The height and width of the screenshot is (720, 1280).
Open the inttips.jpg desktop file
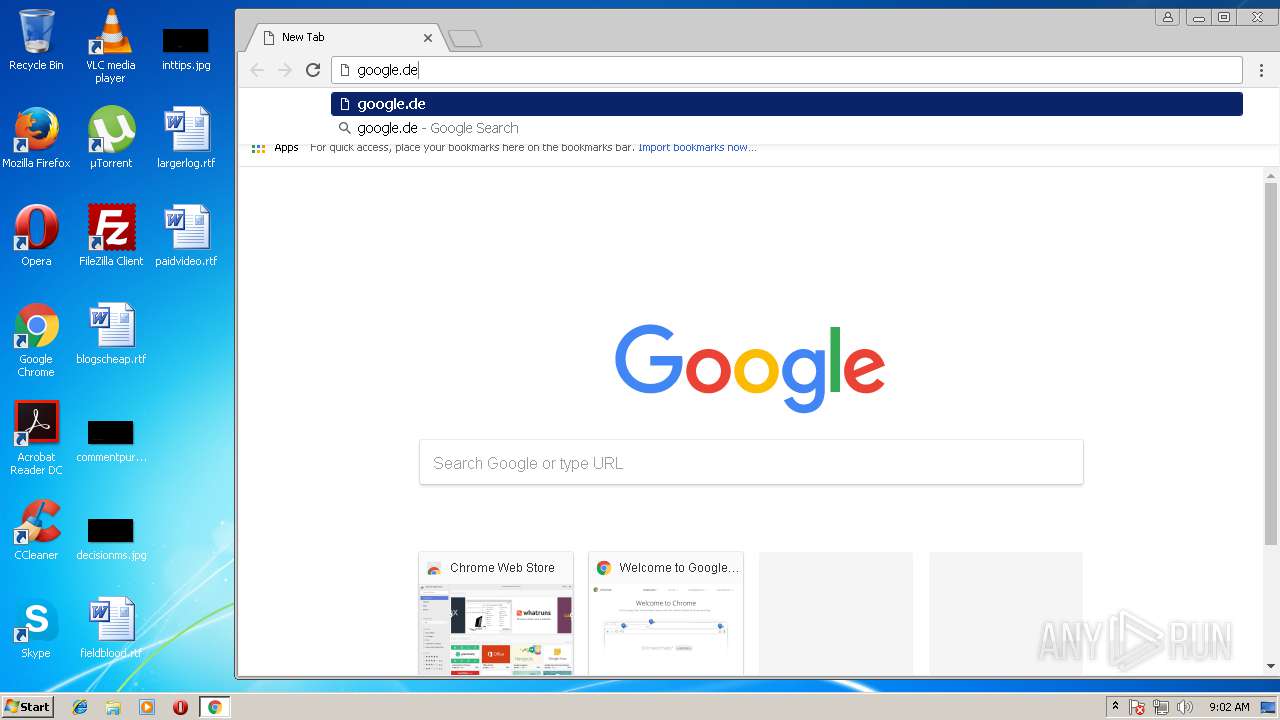pyautogui.click(x=186, y=48)
